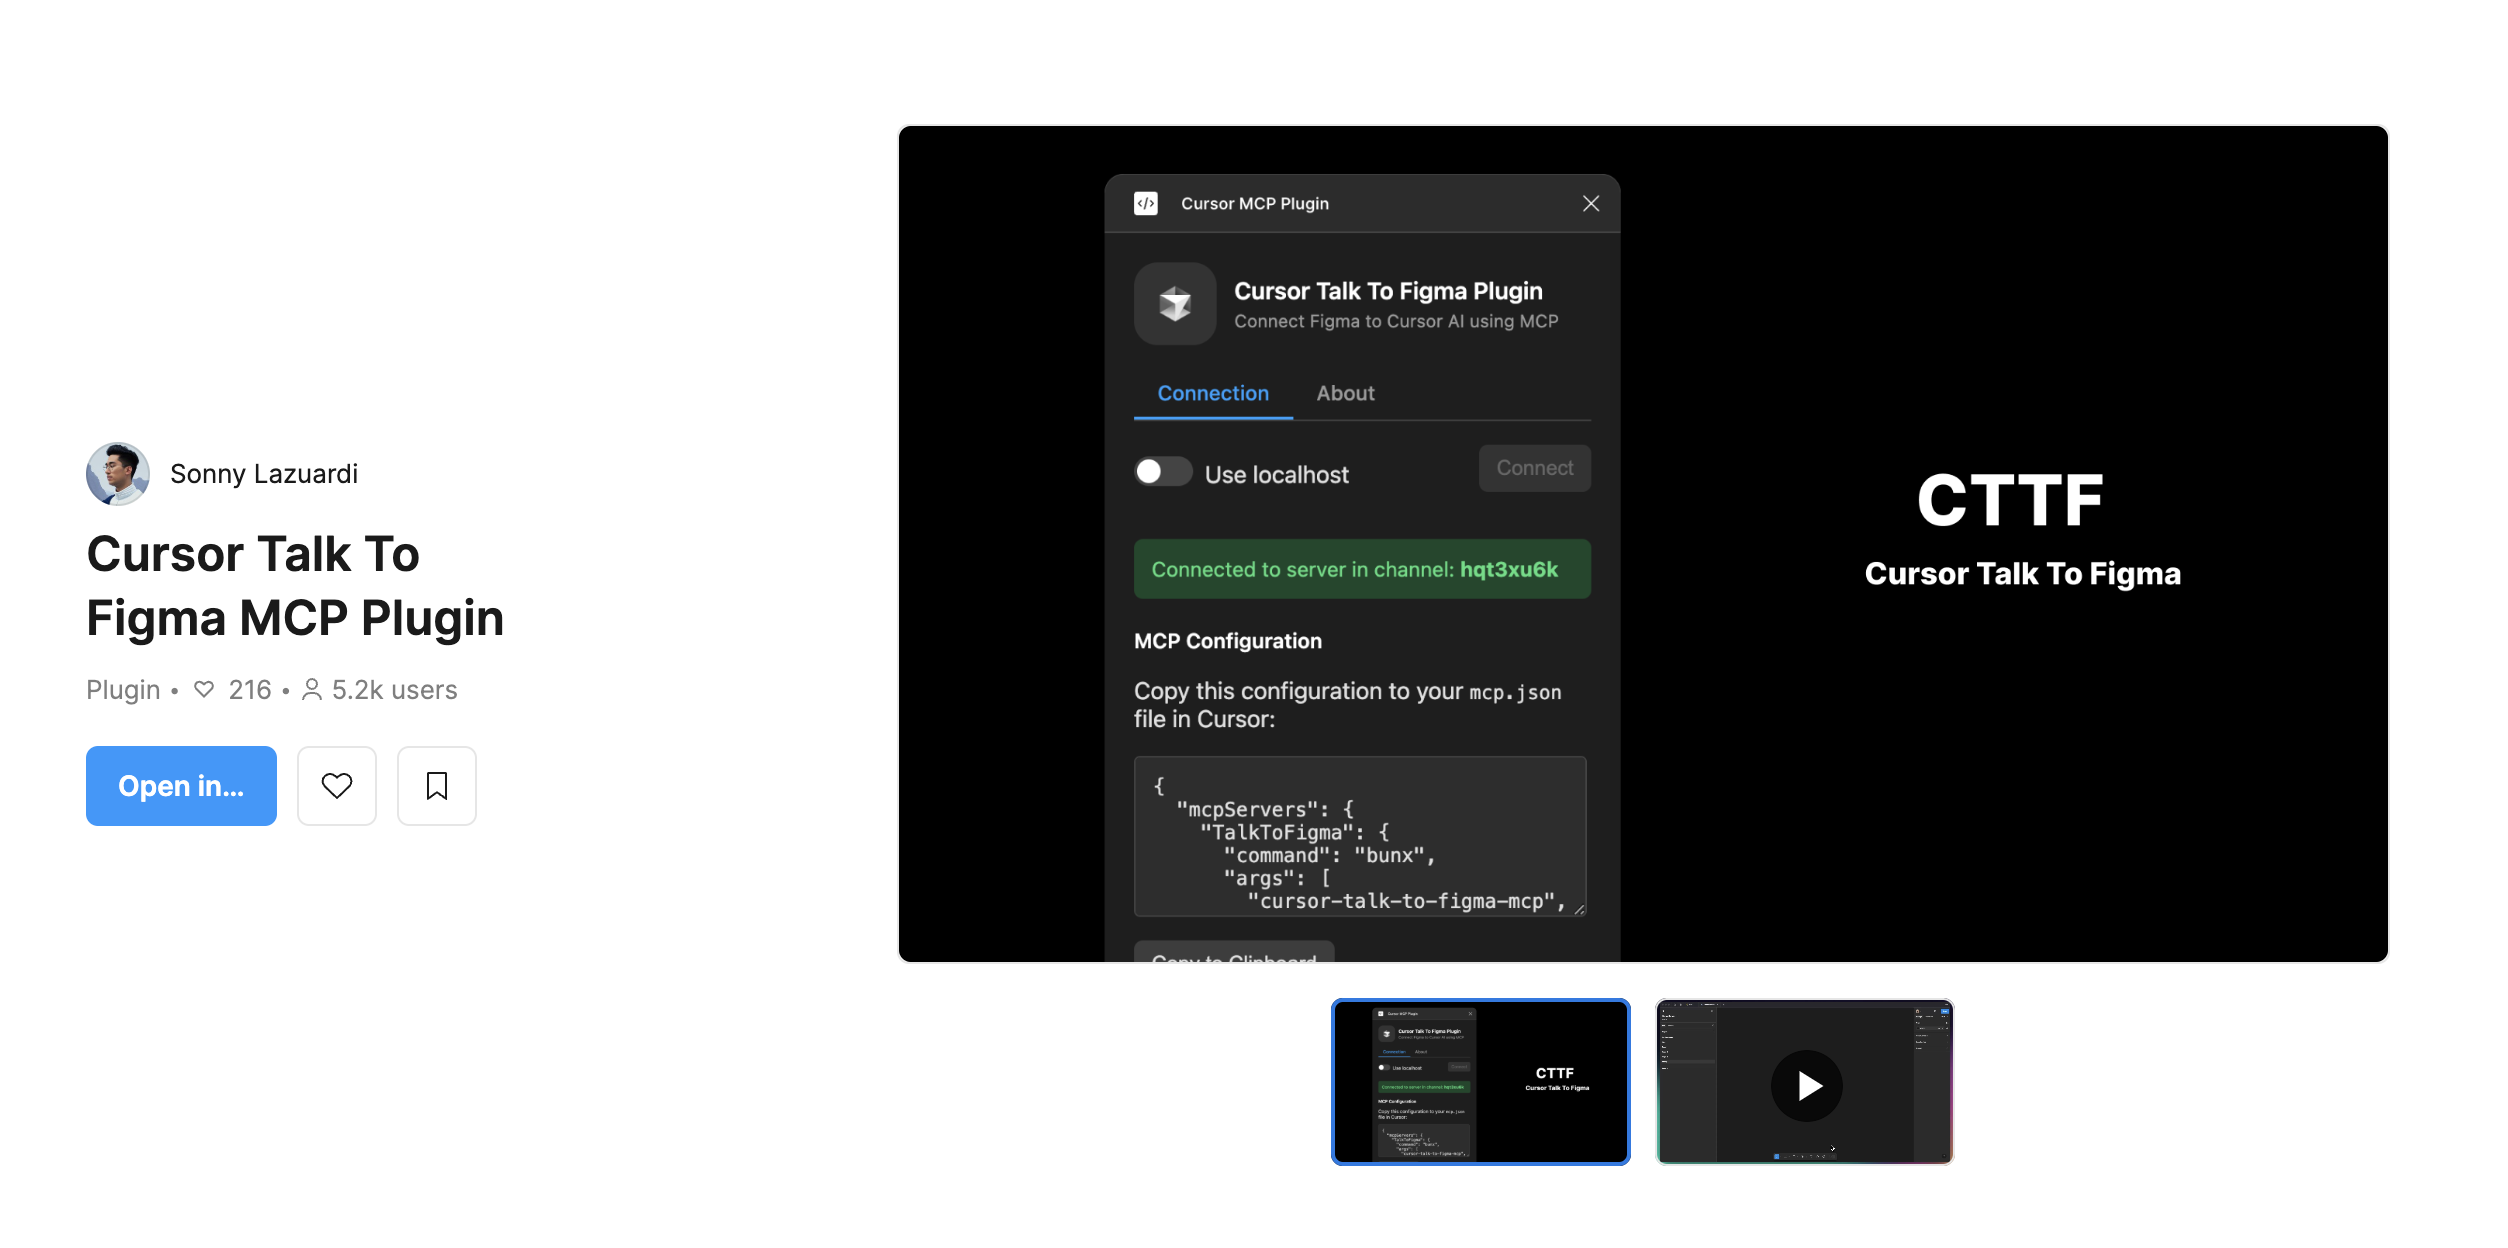
Task: Select the first CTTF screenshot thumbnail
Action: point(1480,1082)
